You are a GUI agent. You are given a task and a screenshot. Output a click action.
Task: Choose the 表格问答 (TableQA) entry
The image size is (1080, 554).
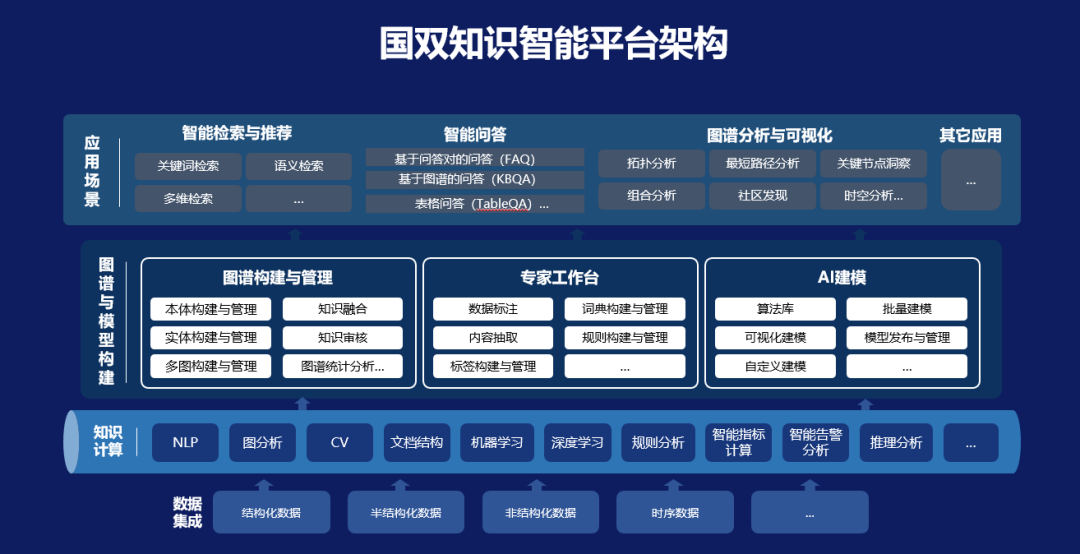pyautogui.click(x=474, y=204)
